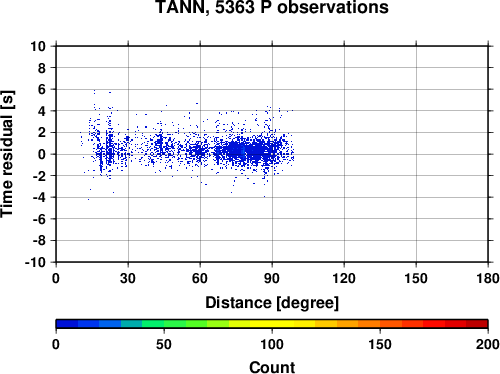The image size is (500, 374).
Task: Click the dark red colorbar segment at 200
Action: (477, 324)
